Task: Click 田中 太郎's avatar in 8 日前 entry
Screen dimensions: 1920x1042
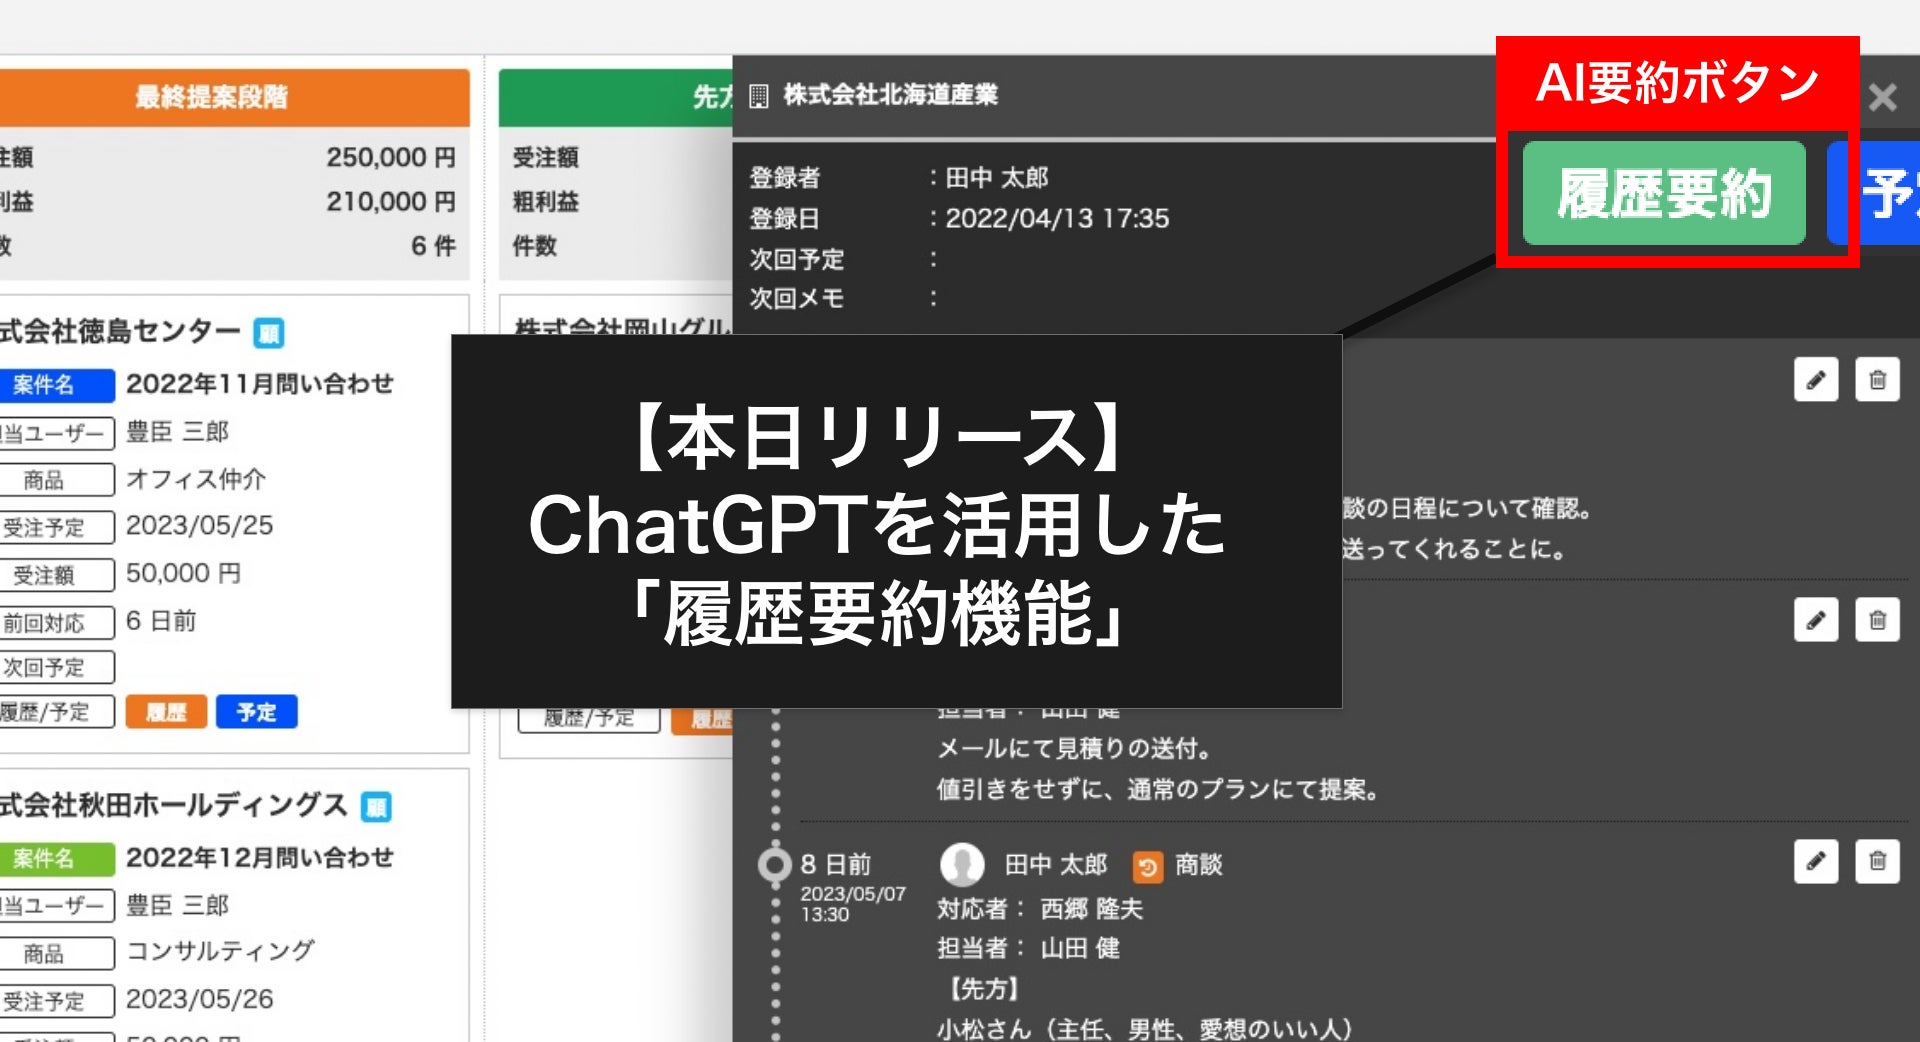Action: tap(962, 865)
